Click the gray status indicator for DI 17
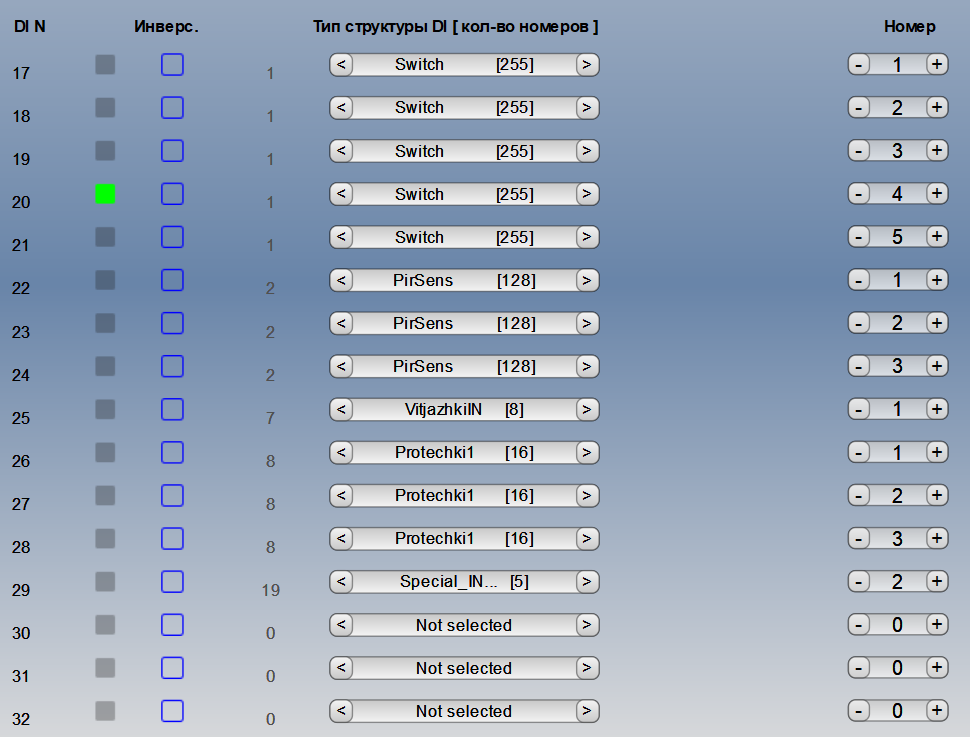The height and width of the screenshot is (737, 970). click(x=105, y=65)
